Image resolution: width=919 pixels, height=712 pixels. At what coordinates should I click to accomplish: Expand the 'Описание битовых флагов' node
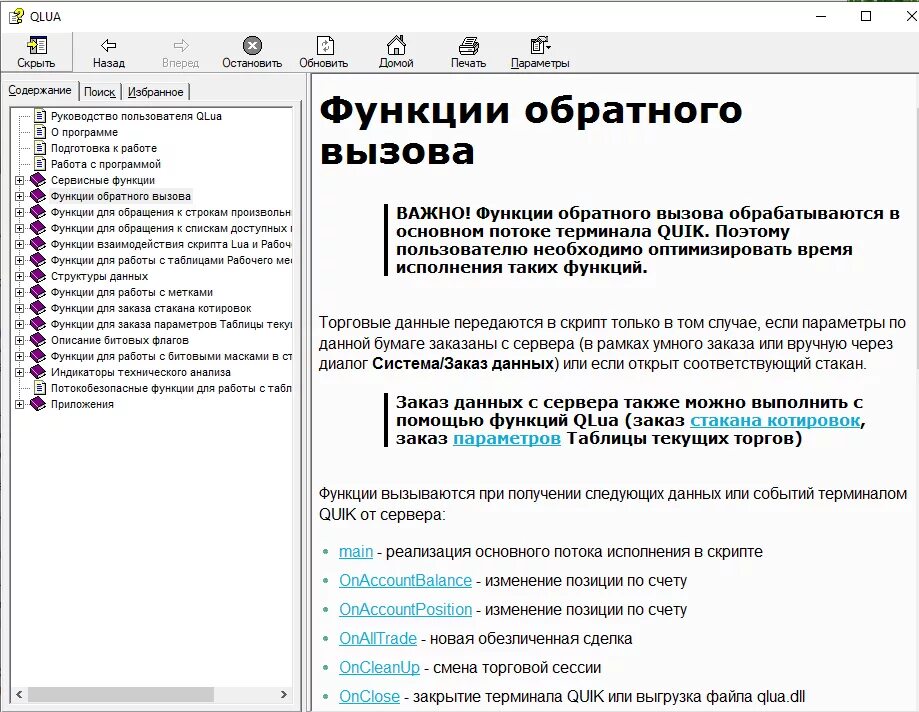coord(19,340)
